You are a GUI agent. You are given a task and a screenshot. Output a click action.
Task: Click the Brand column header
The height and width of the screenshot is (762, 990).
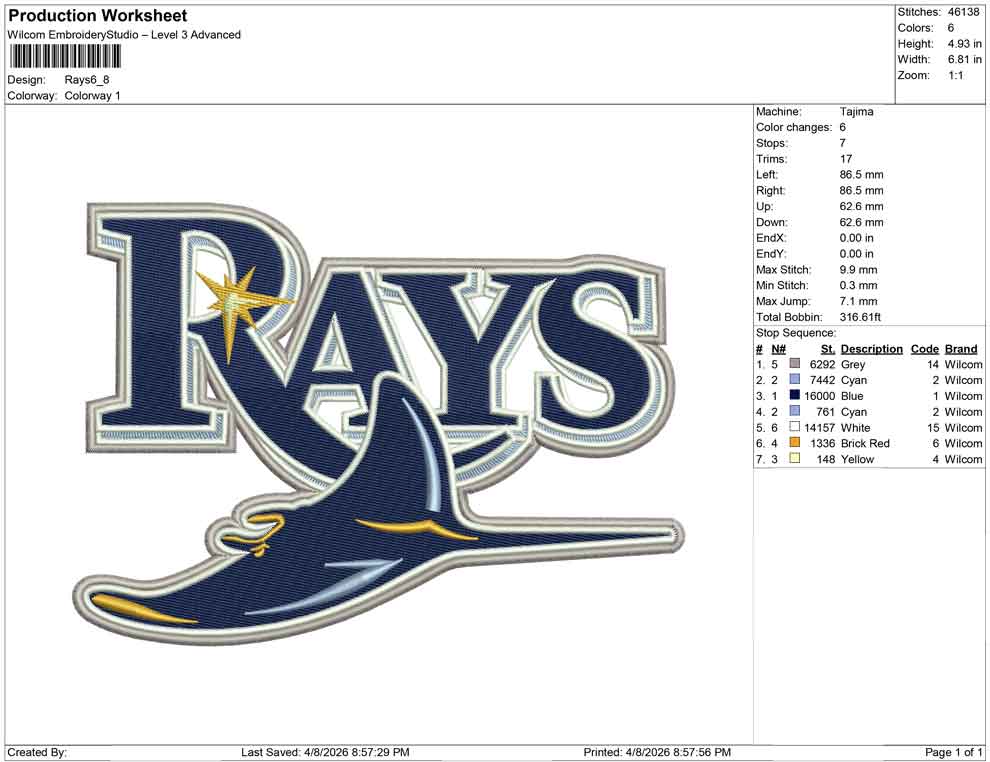960,349
